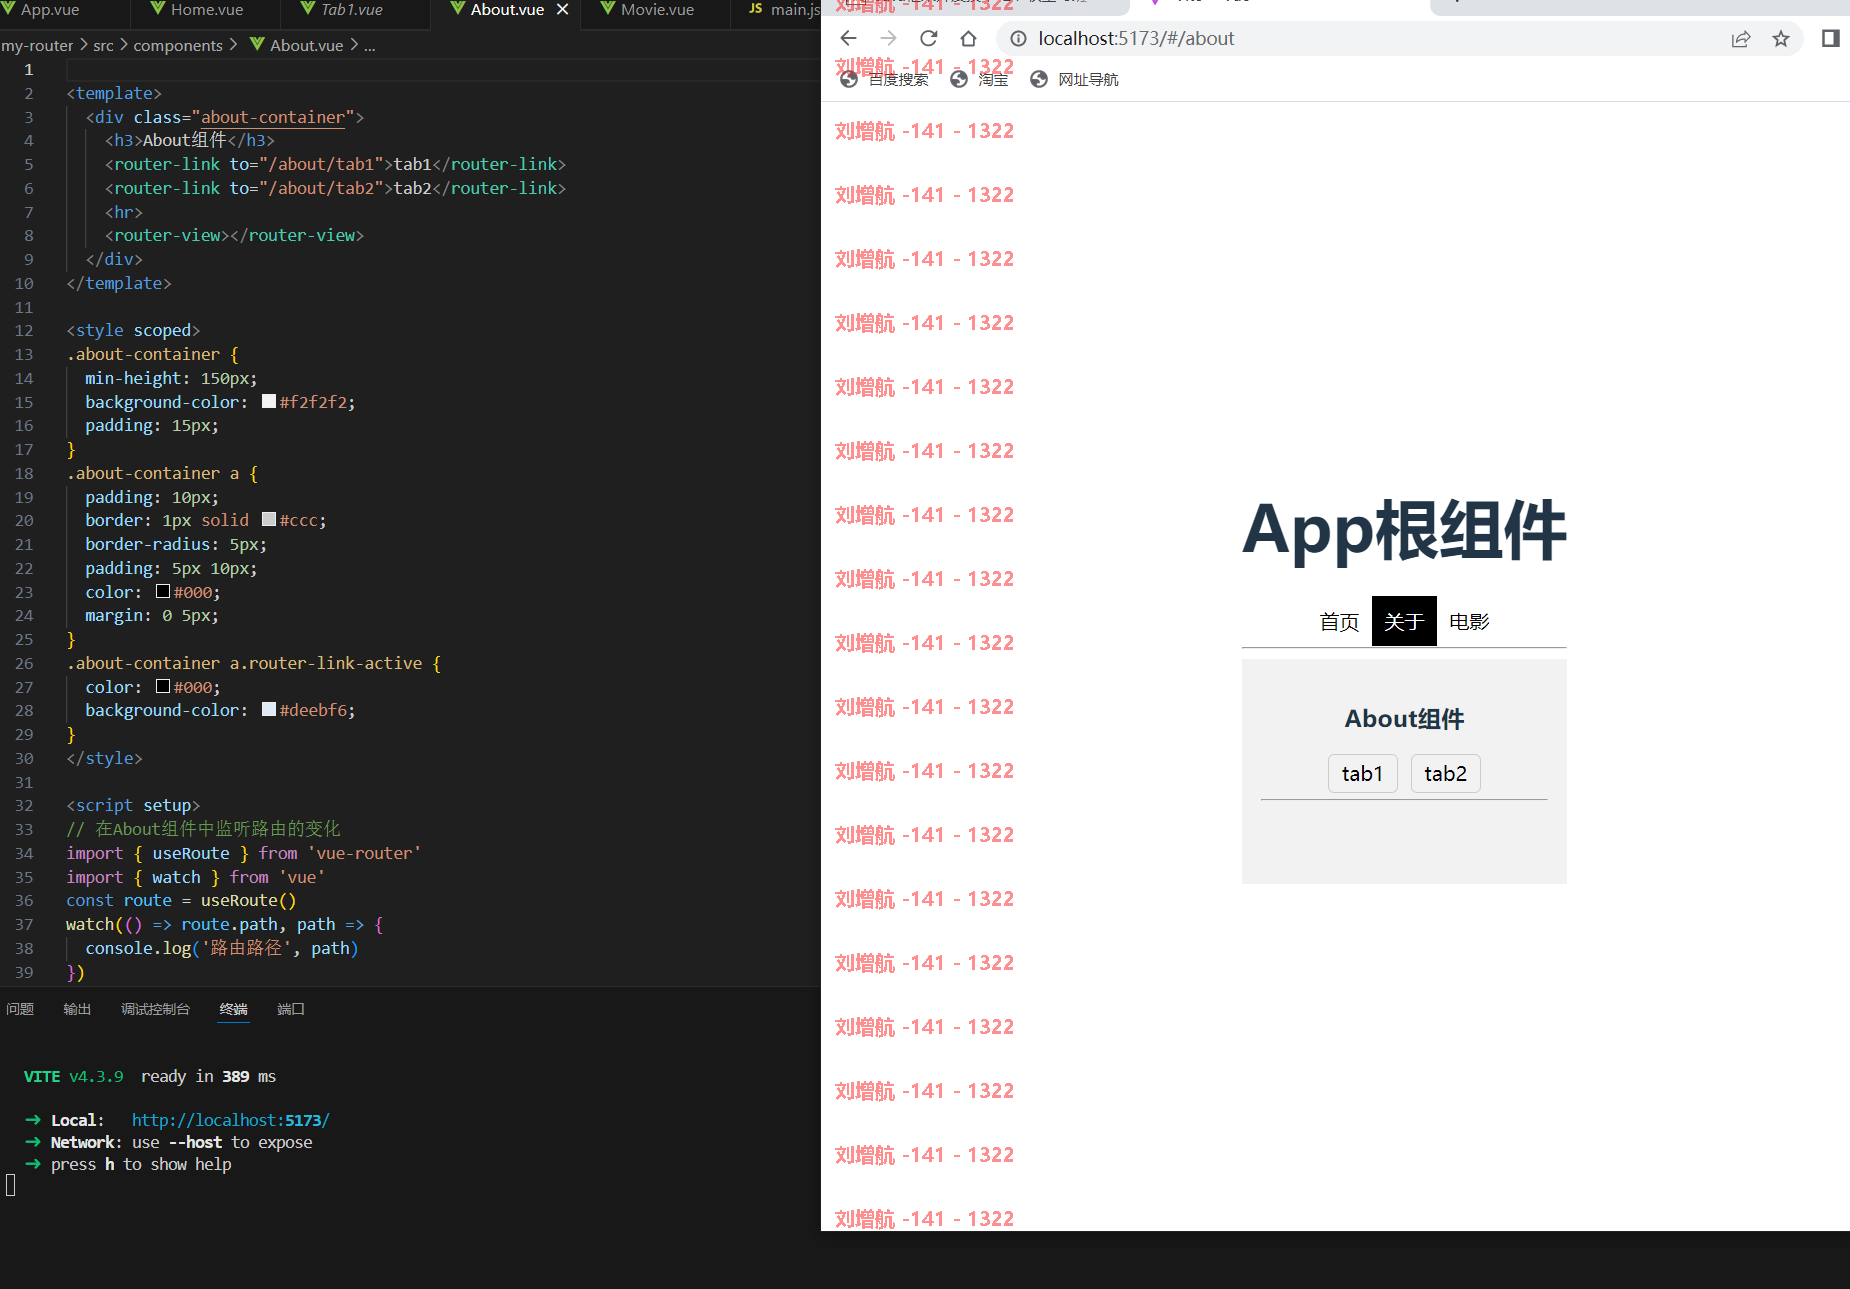Open the browser home page
1850x1289 pixels.
(968, 38)
